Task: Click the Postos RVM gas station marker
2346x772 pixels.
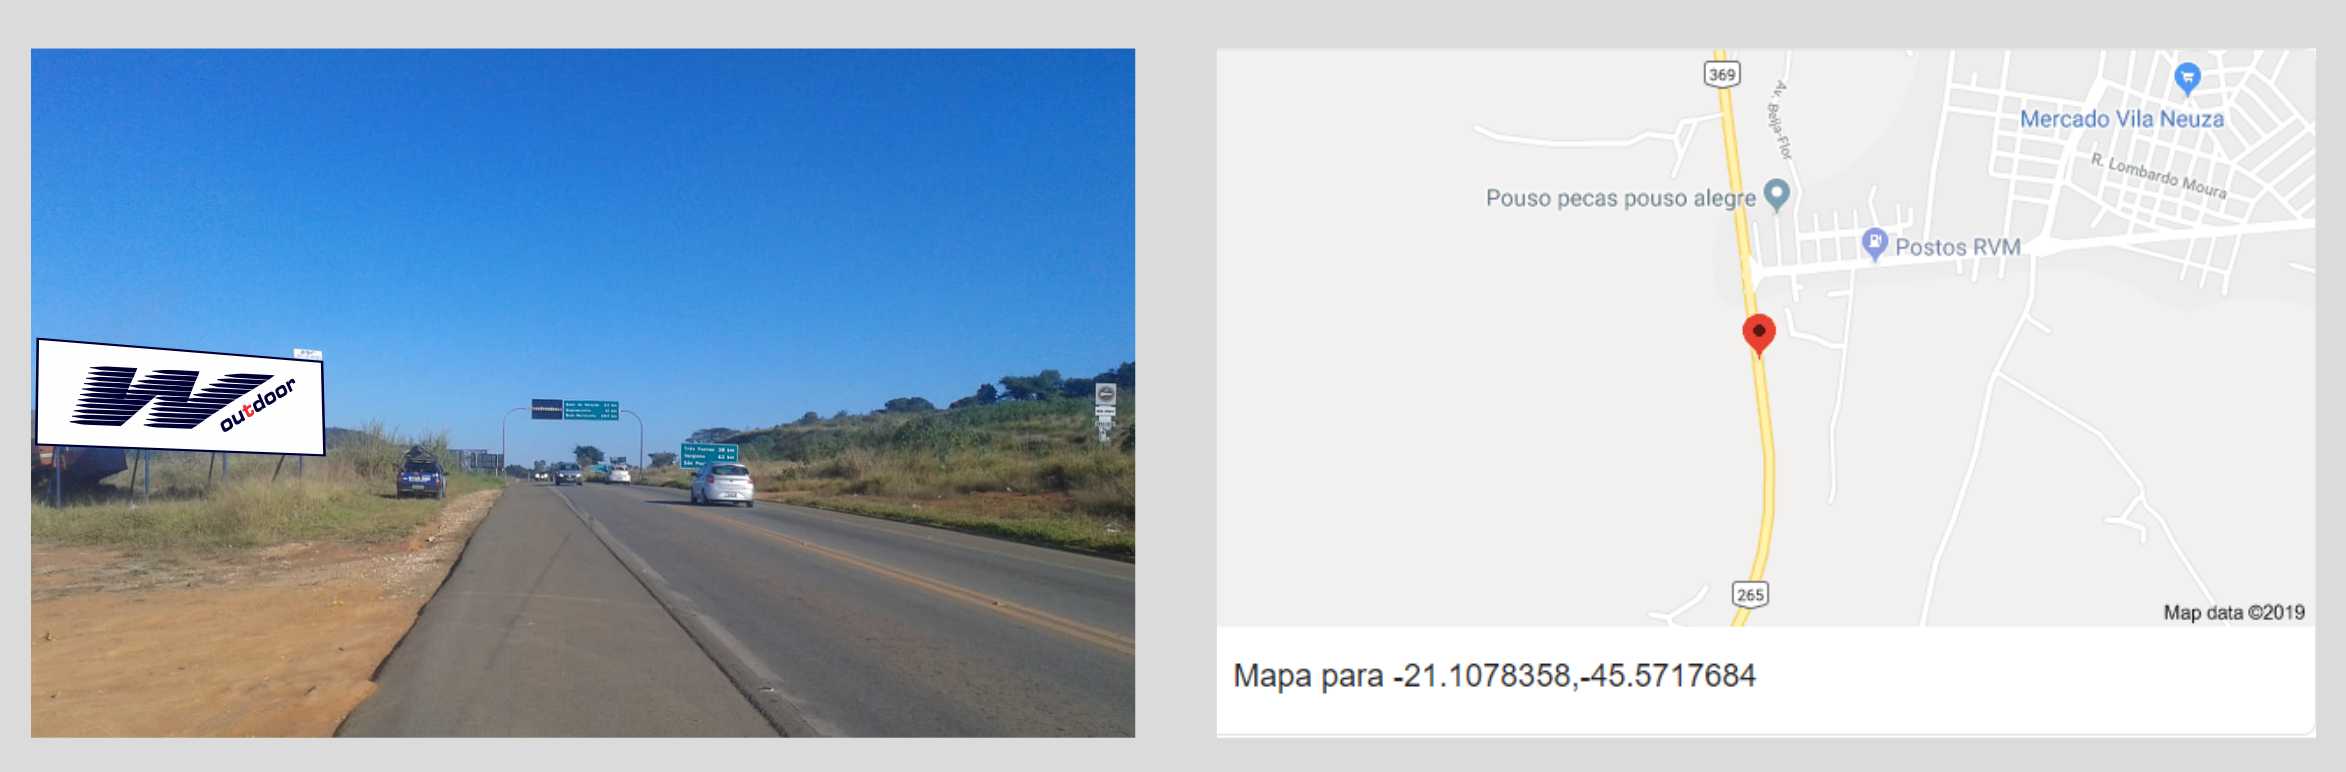Action: (x=1874, y=244)
